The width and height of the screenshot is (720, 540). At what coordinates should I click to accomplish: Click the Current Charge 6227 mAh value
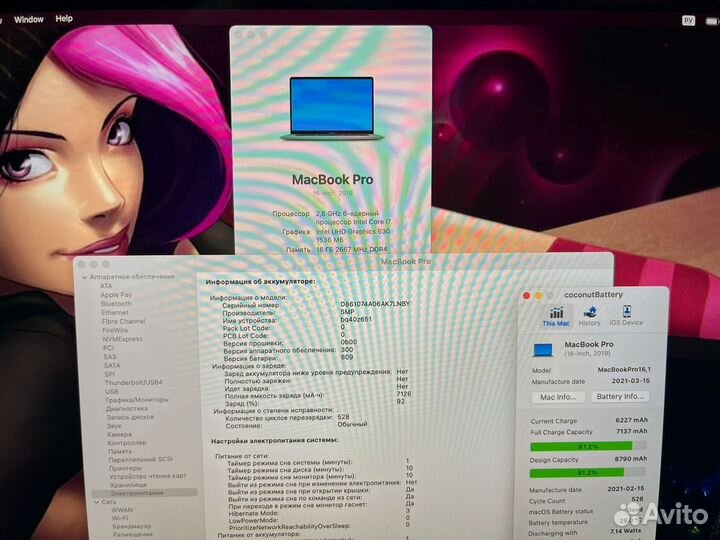pyautogui.click(x=631, y=420)
